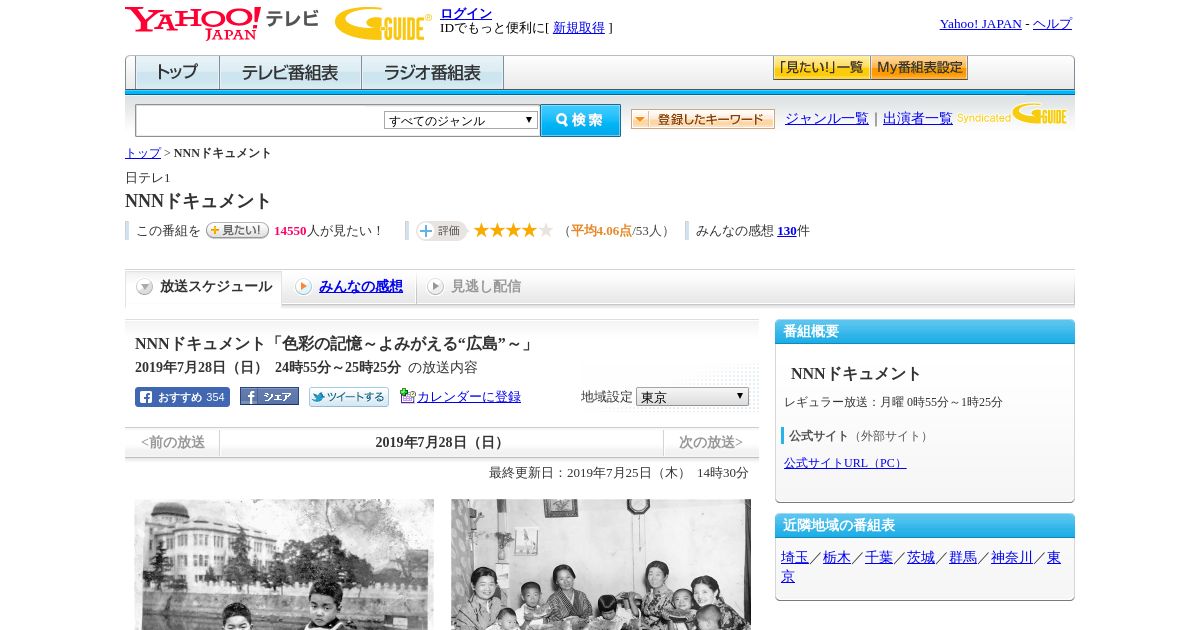
Task: Click the family group photo thumbnail
Action: click(601, 565)
